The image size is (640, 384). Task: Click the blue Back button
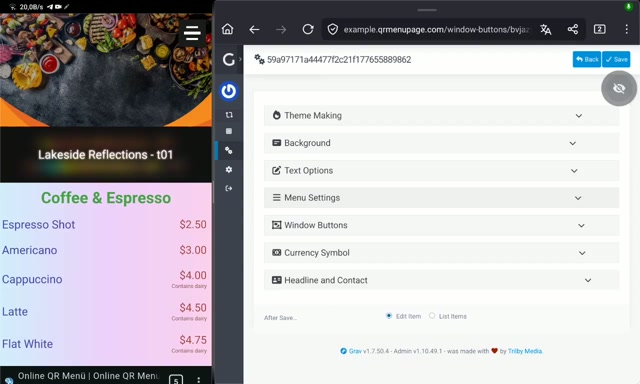[587, 60]
